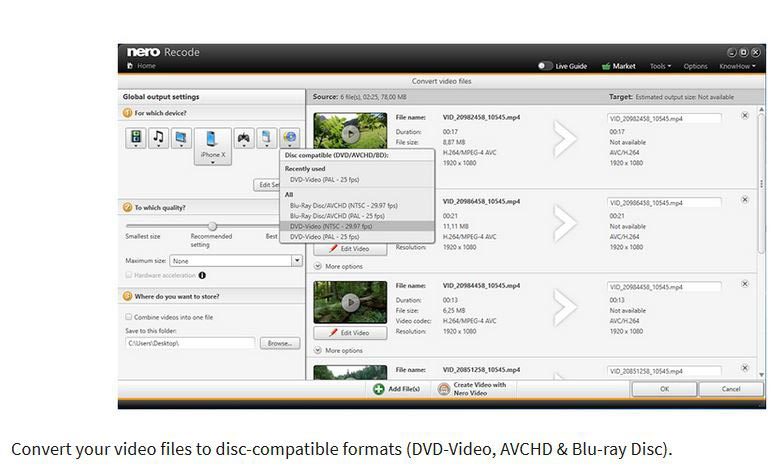Click the quality slider handle
This screenshot has width=781, height=473.
tap(213, 226)
